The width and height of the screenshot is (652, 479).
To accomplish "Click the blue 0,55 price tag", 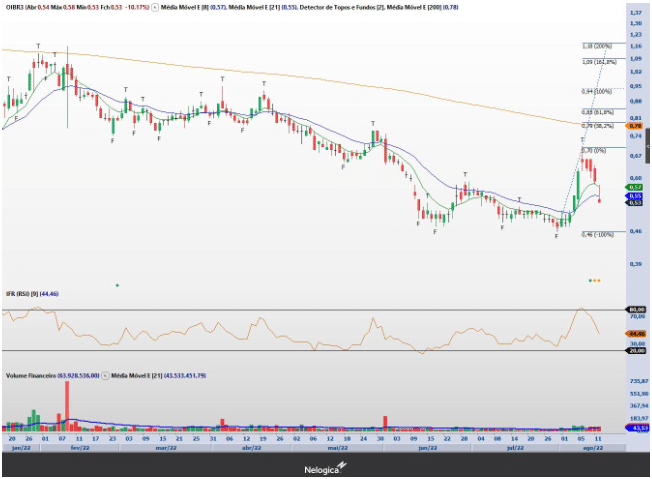I will pos(635,196).
